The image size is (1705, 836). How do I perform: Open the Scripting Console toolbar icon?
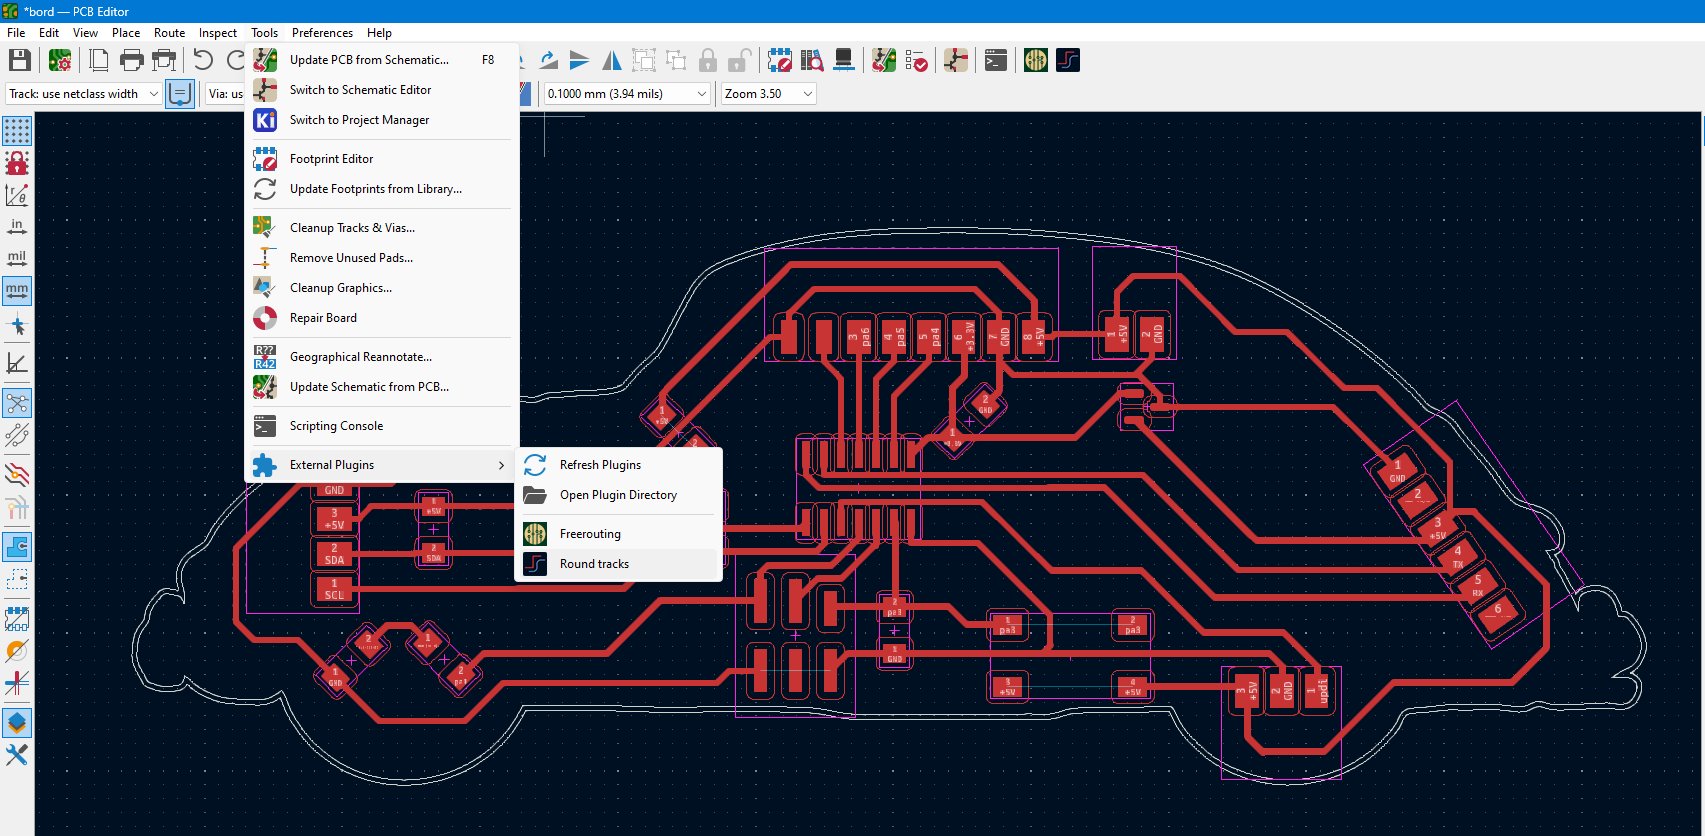coord(996,61)
